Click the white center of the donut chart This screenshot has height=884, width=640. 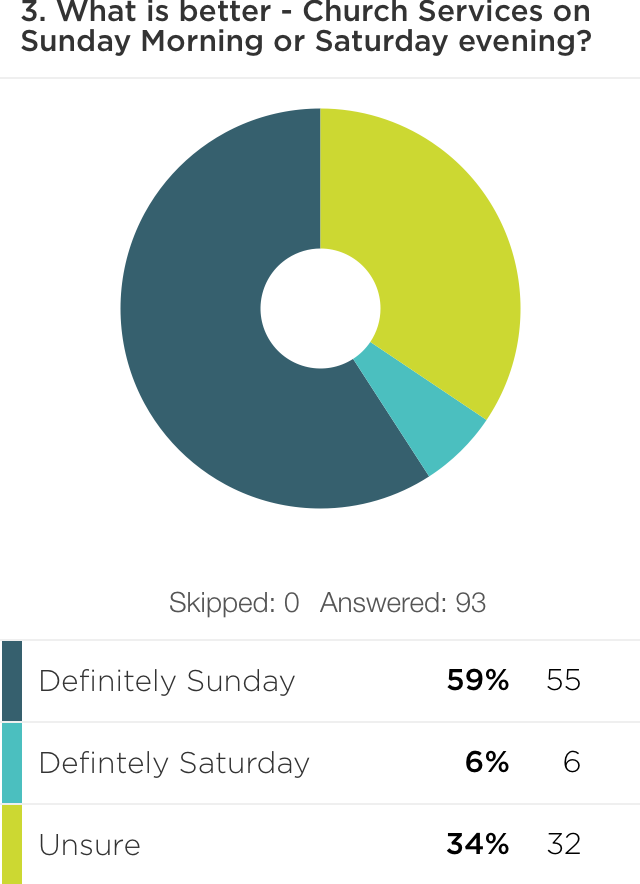[x=320, y=308]
